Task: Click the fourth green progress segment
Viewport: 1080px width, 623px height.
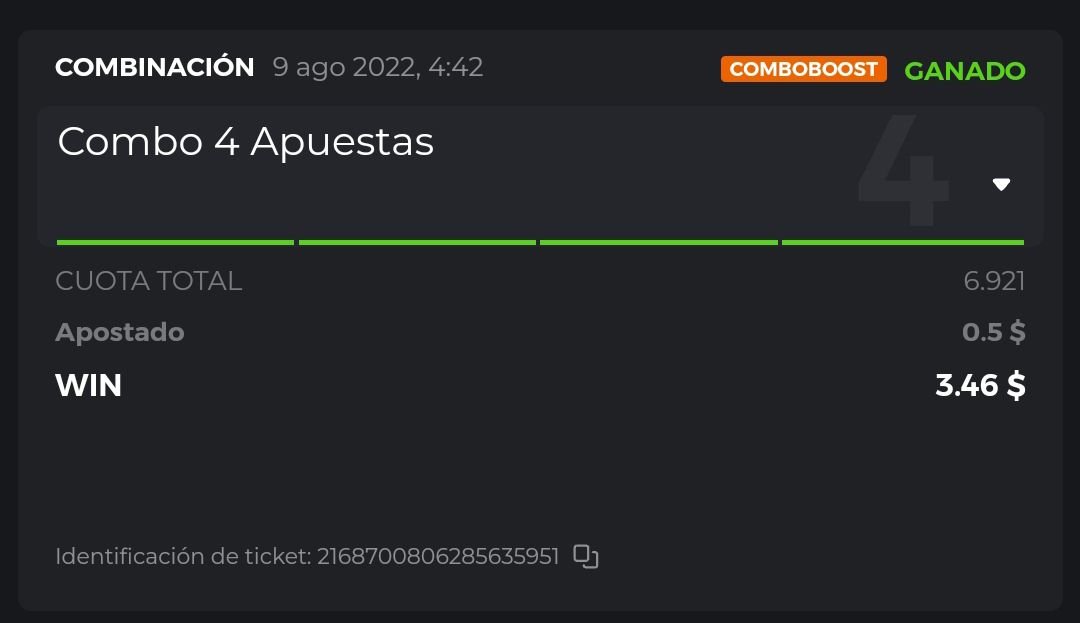Action: (x=902, y=242)
